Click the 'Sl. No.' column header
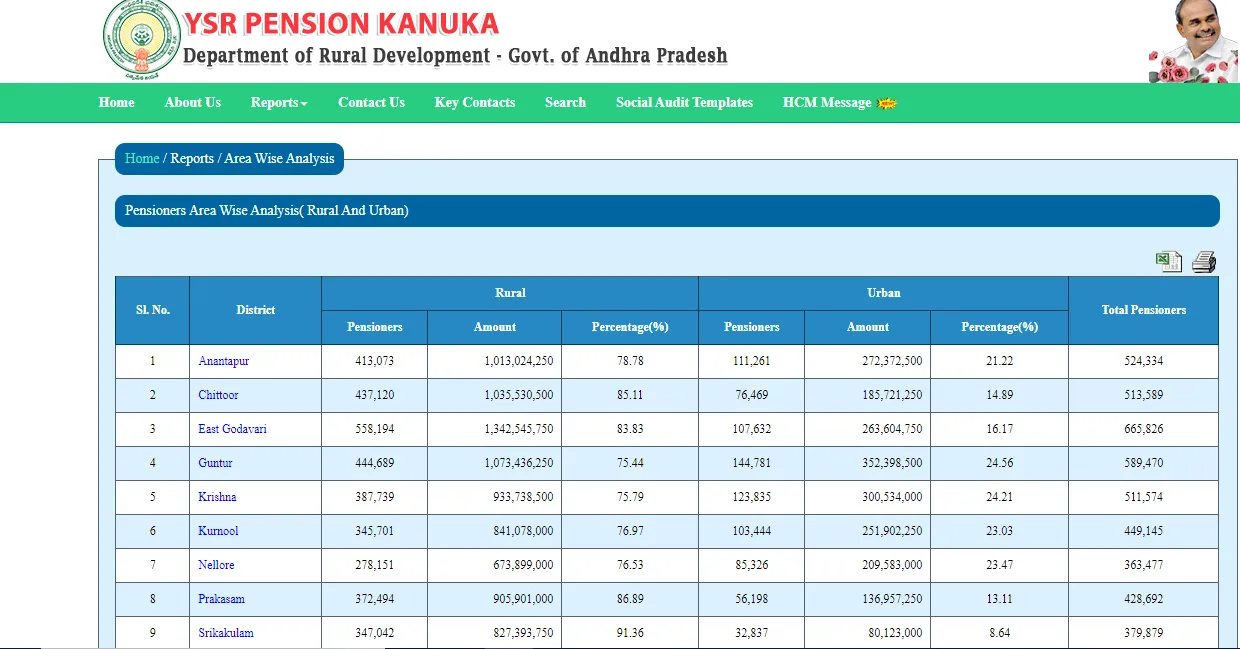Viewport: 1240px width, 649px height. 153,310
